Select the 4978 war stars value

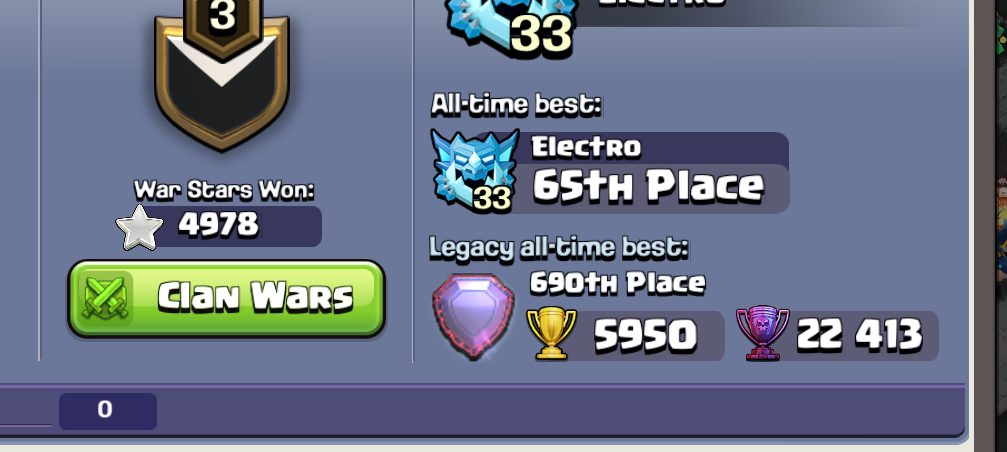(x=219, y=225)
